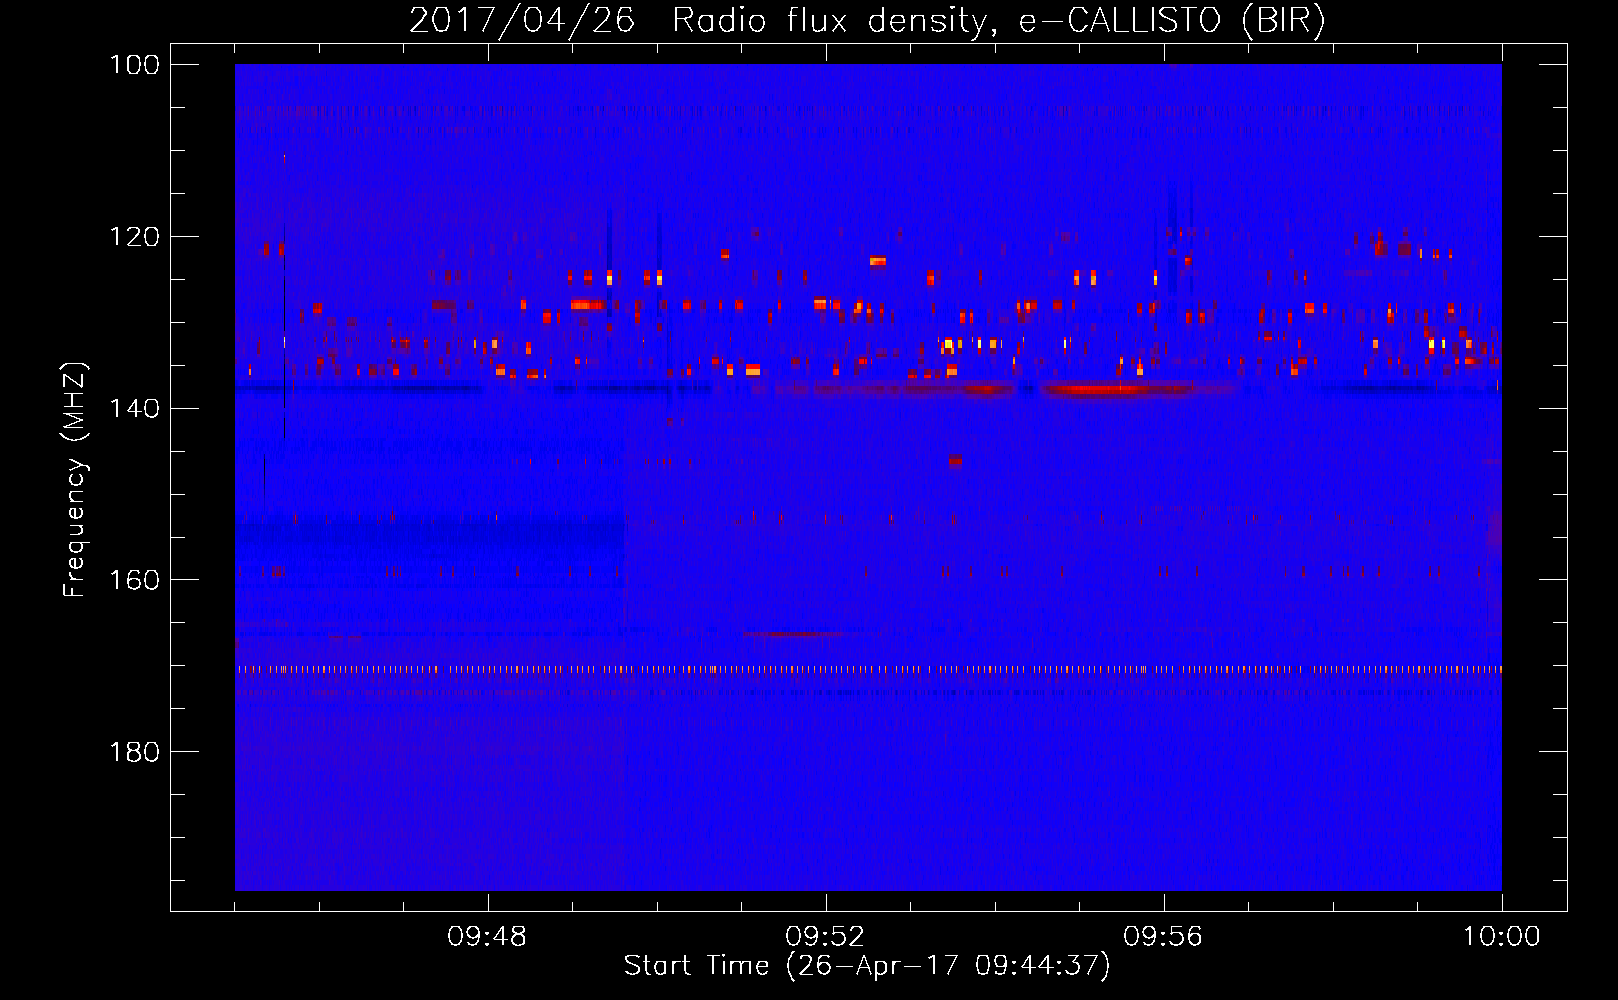This screenshot has width=1618, height=1000.
Task: Click the short red streak near 166 MHz
Action: pos(795,633)
